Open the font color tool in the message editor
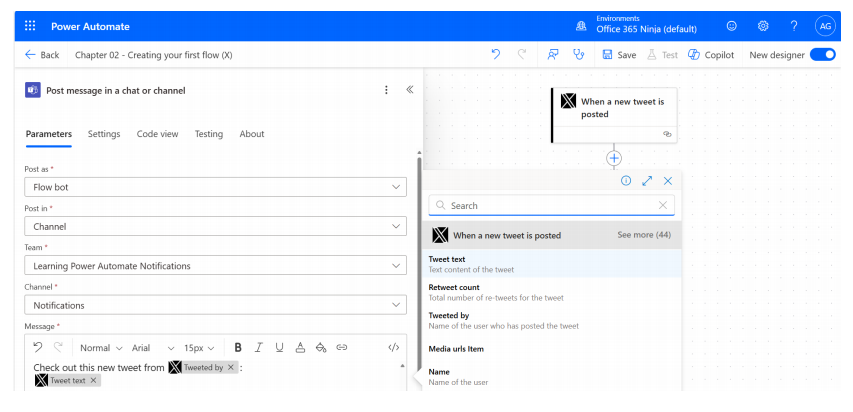Screen dimensions: 853x412 [x=300, y=347]
